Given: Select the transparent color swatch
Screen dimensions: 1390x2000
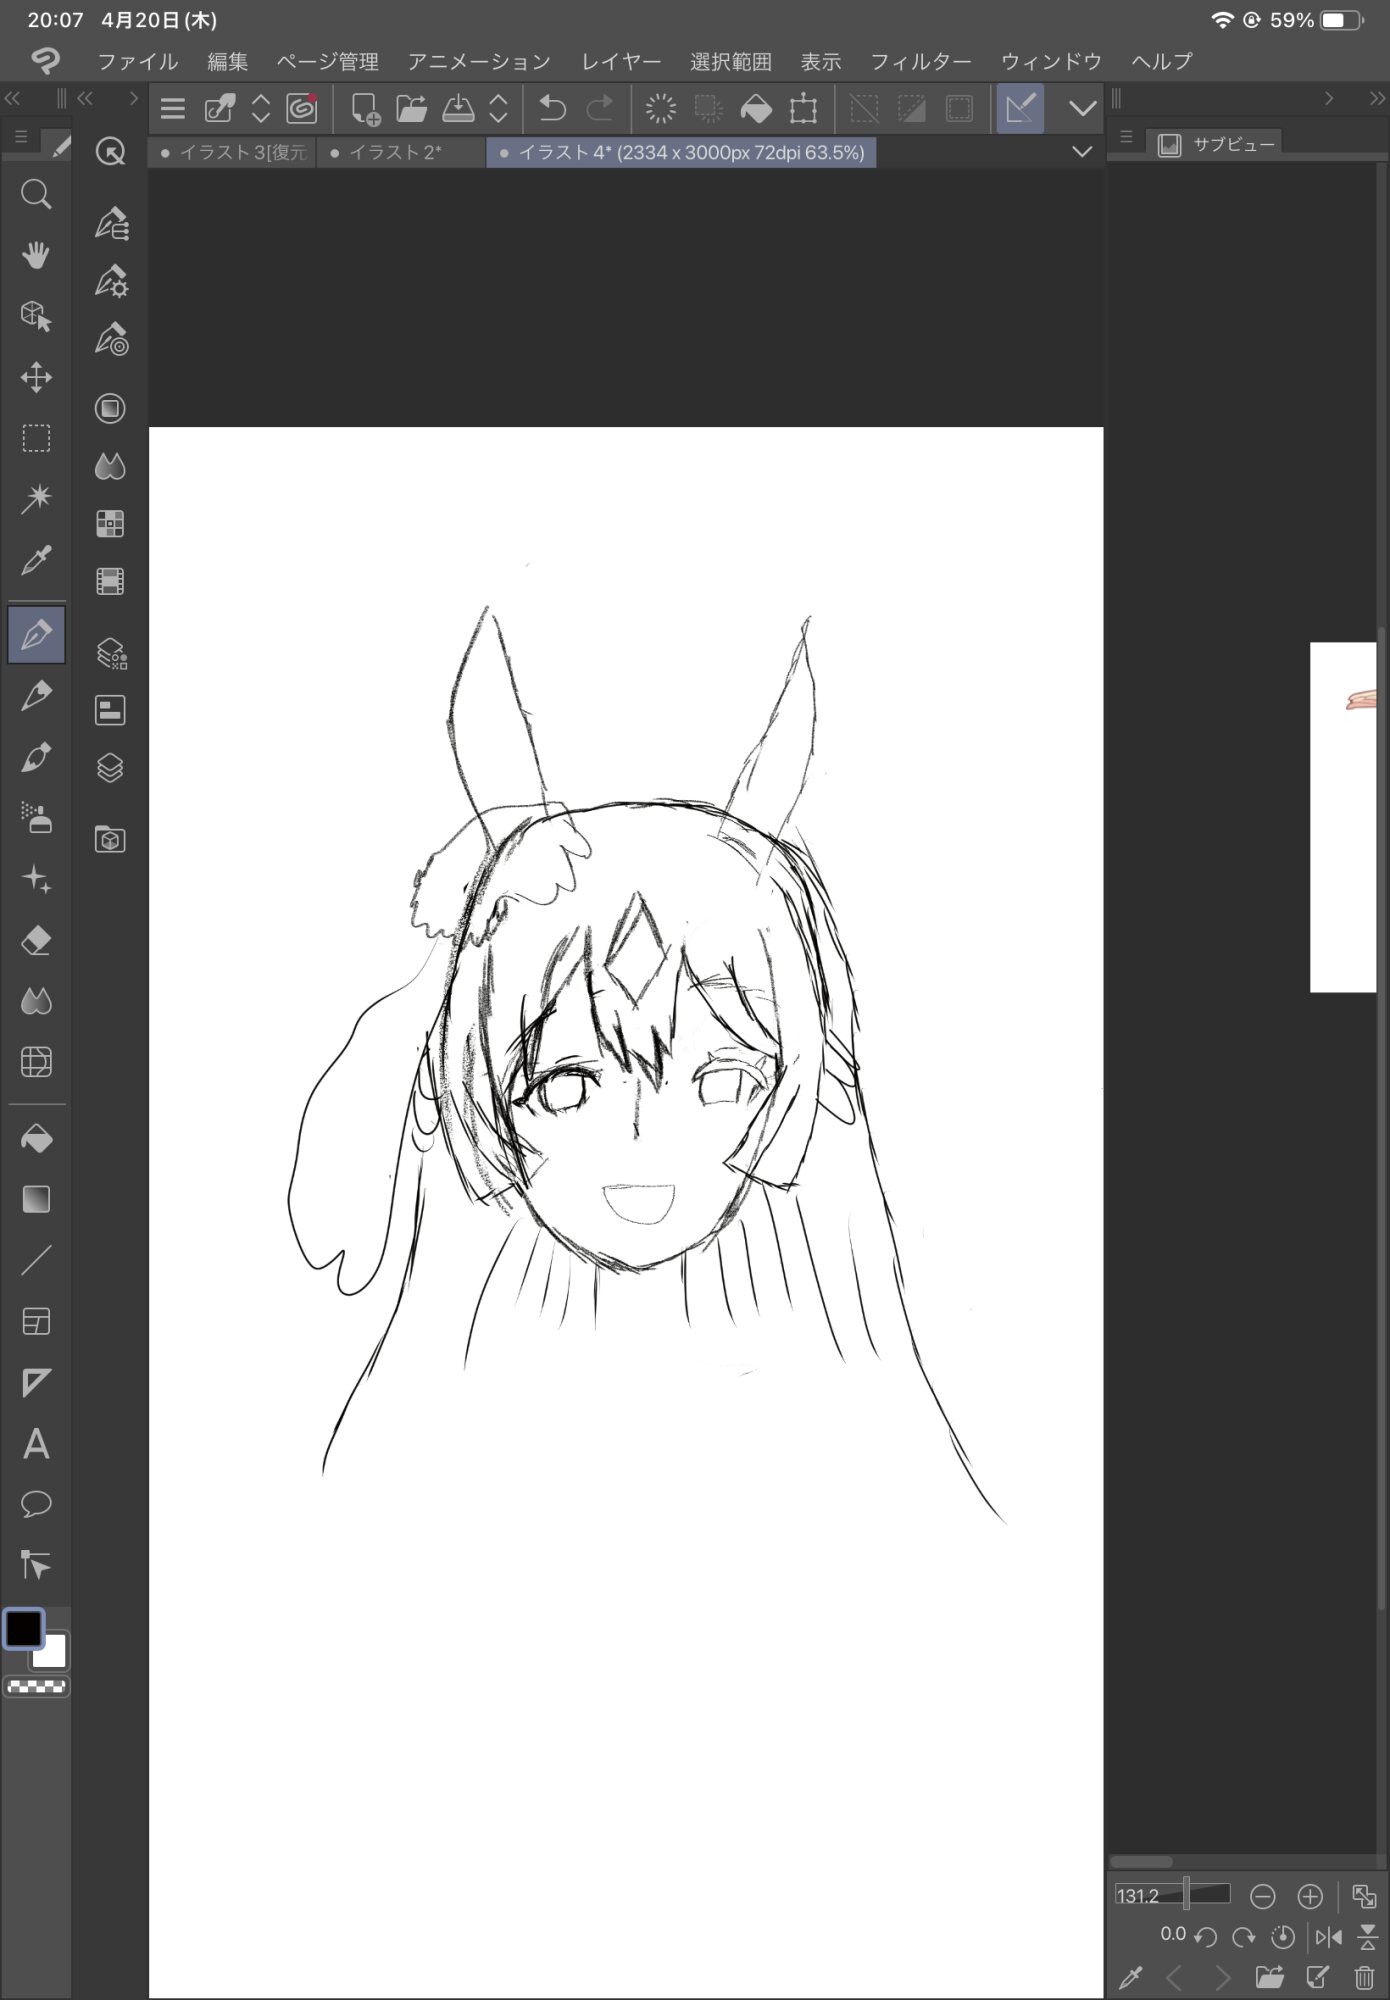Looking at the screenshot, I should pos(37,1687).
